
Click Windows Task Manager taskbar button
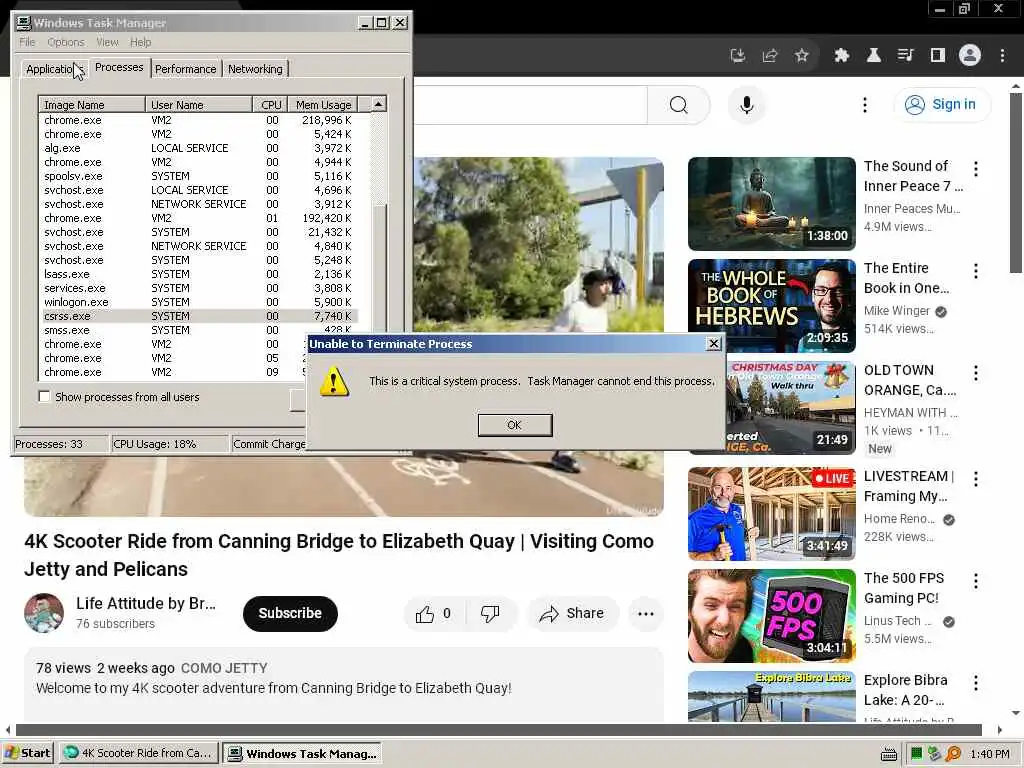tap(302, 753)
